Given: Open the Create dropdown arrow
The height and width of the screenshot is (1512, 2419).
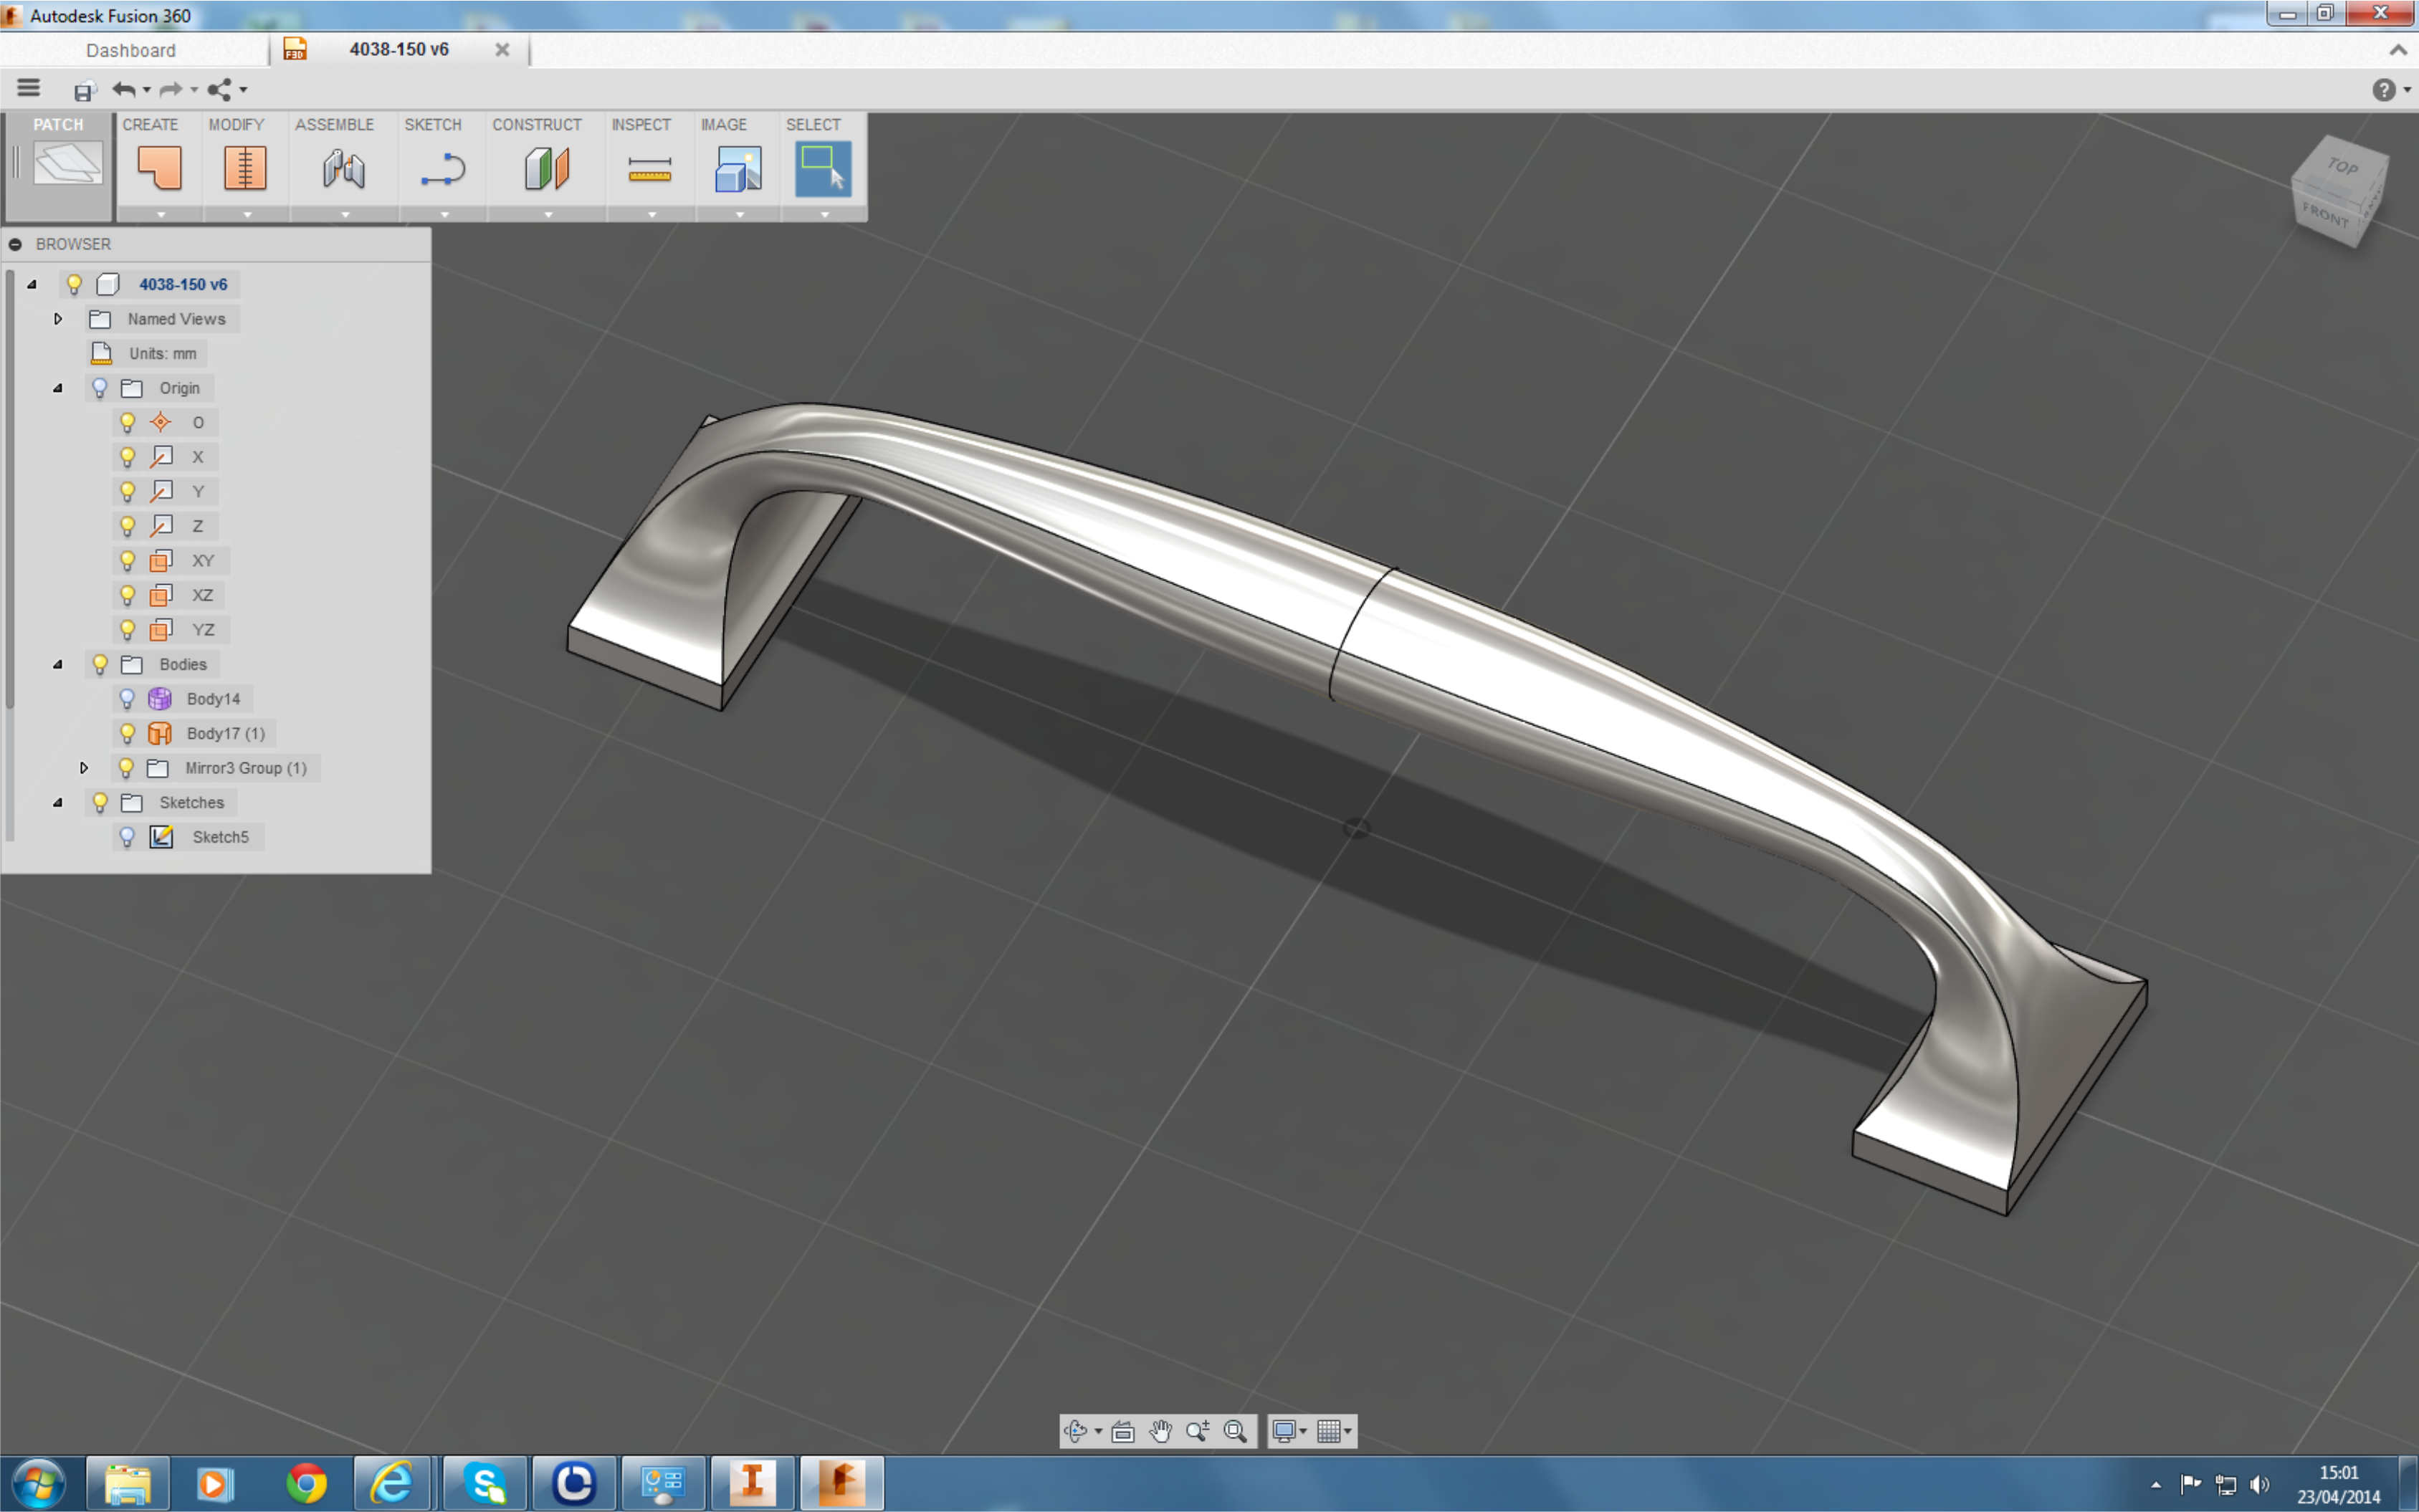Looking at the screenshot, I should (x=161, y=214).
